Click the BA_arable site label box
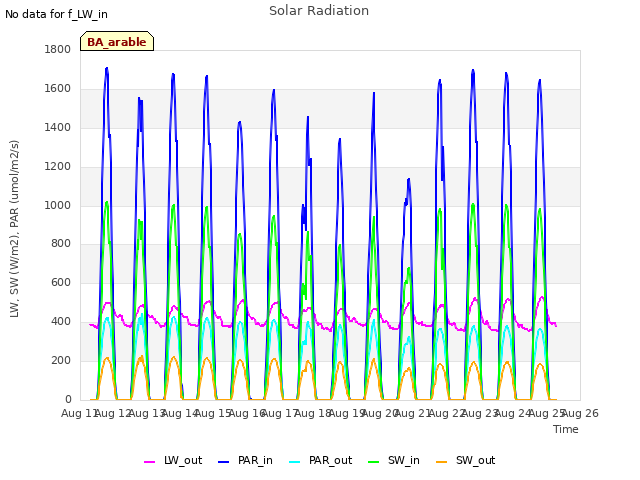 [117, 41]
